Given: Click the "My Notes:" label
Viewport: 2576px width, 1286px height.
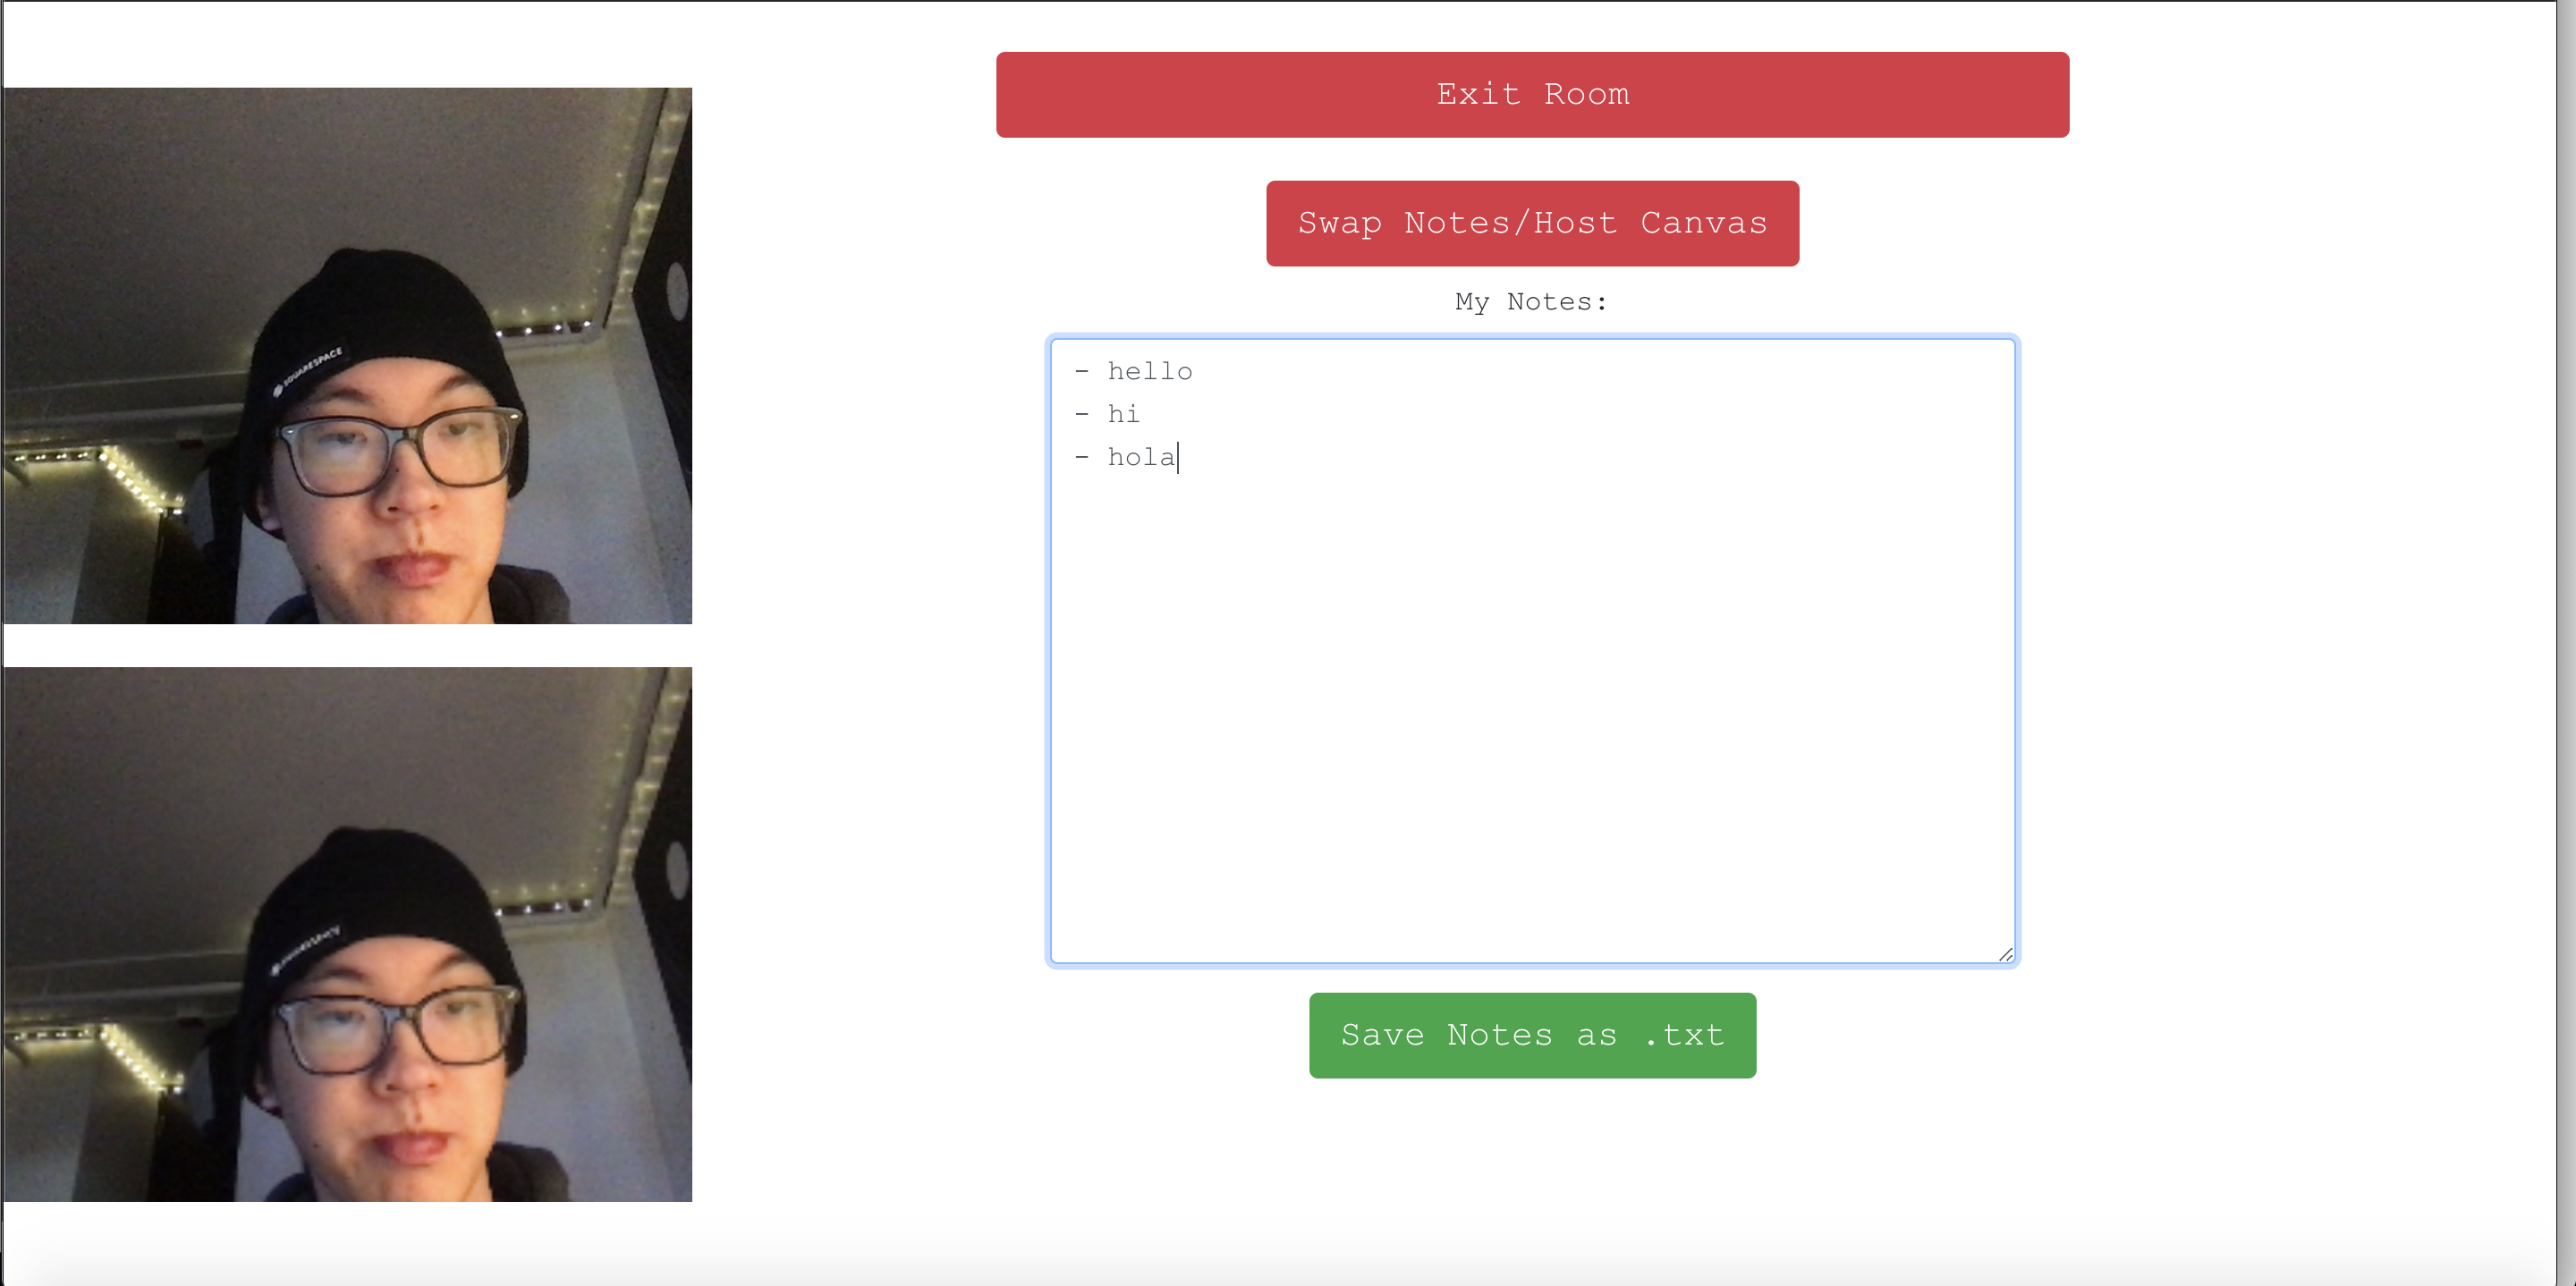Looking at the screenshot, I should (x=1531, y=302).
